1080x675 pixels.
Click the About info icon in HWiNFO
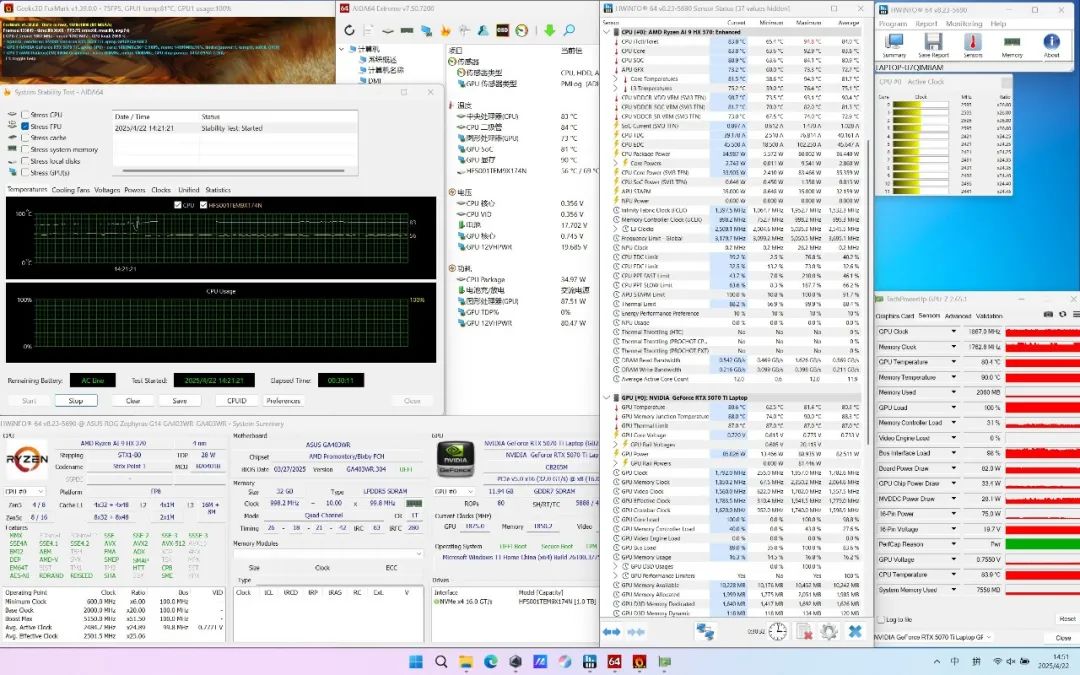click(1052, 45)
